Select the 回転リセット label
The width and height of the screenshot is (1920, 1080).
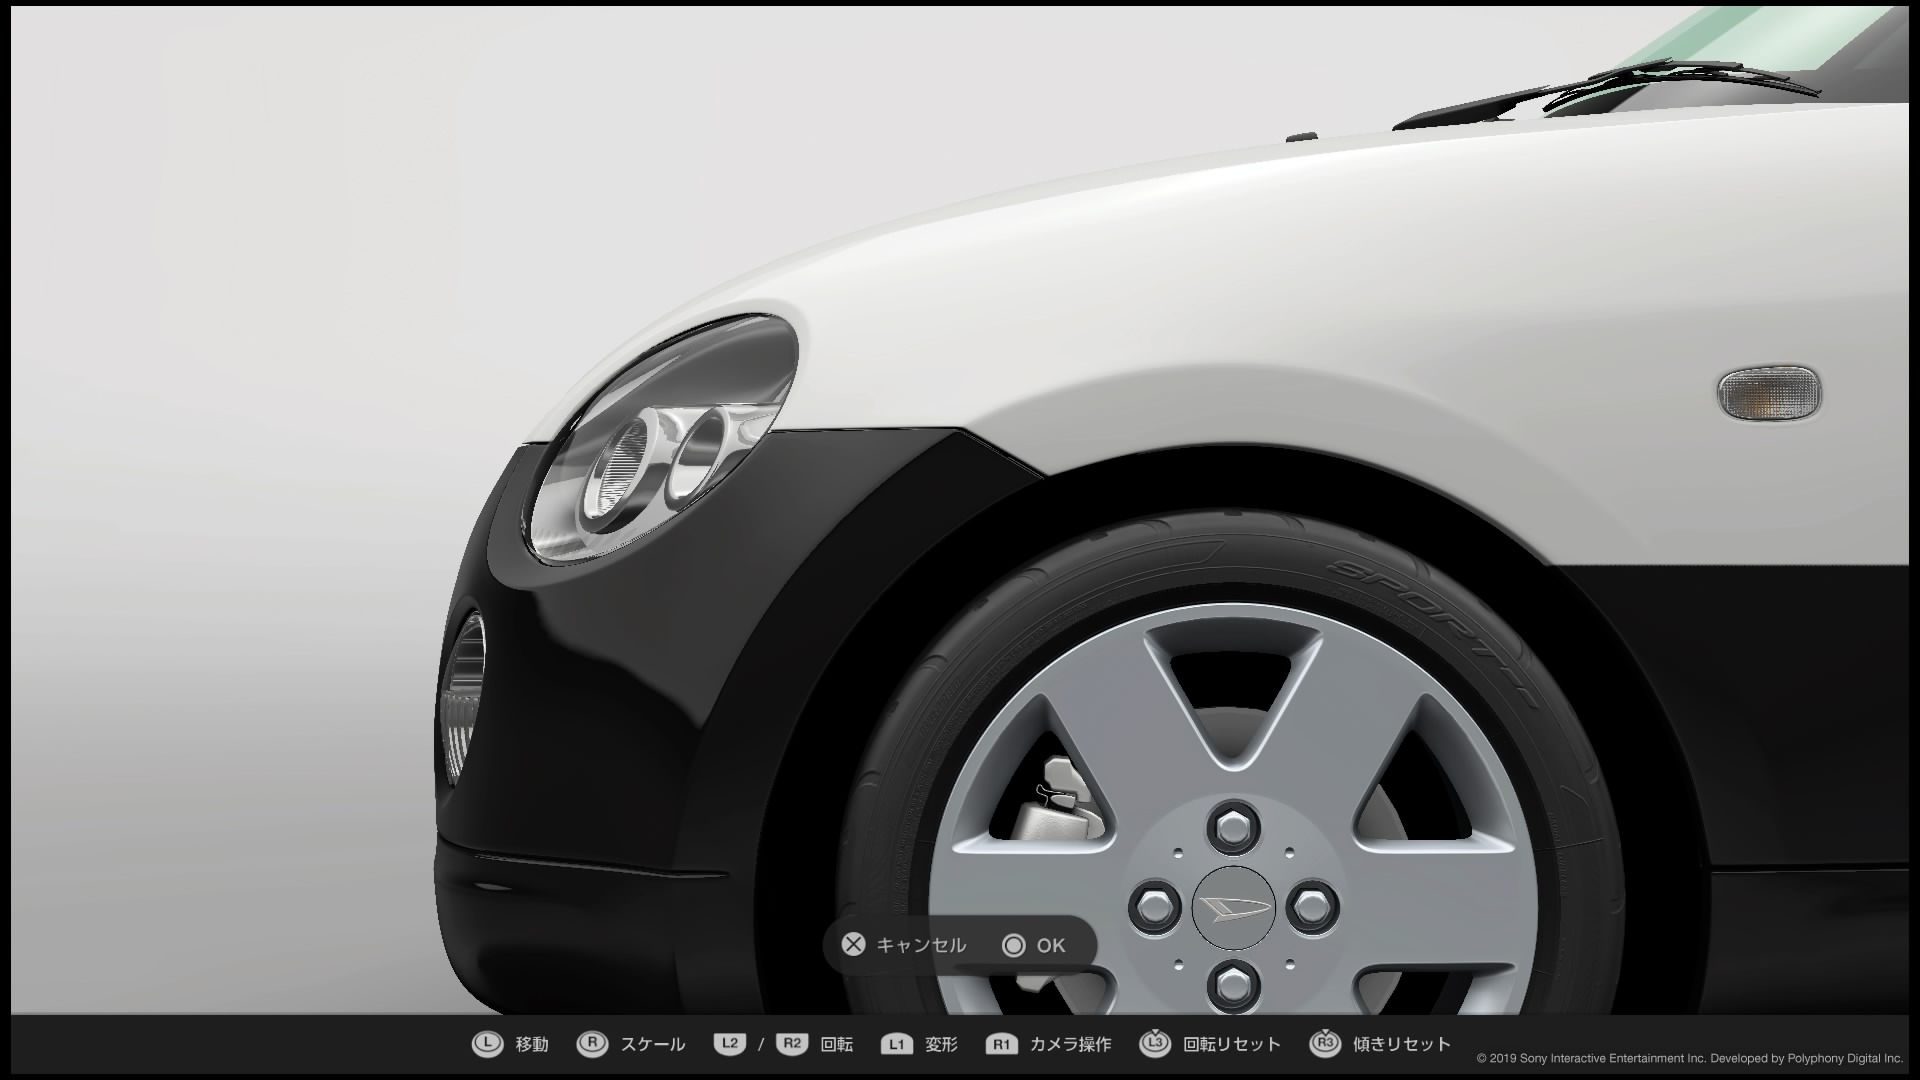point(1232,1044)
